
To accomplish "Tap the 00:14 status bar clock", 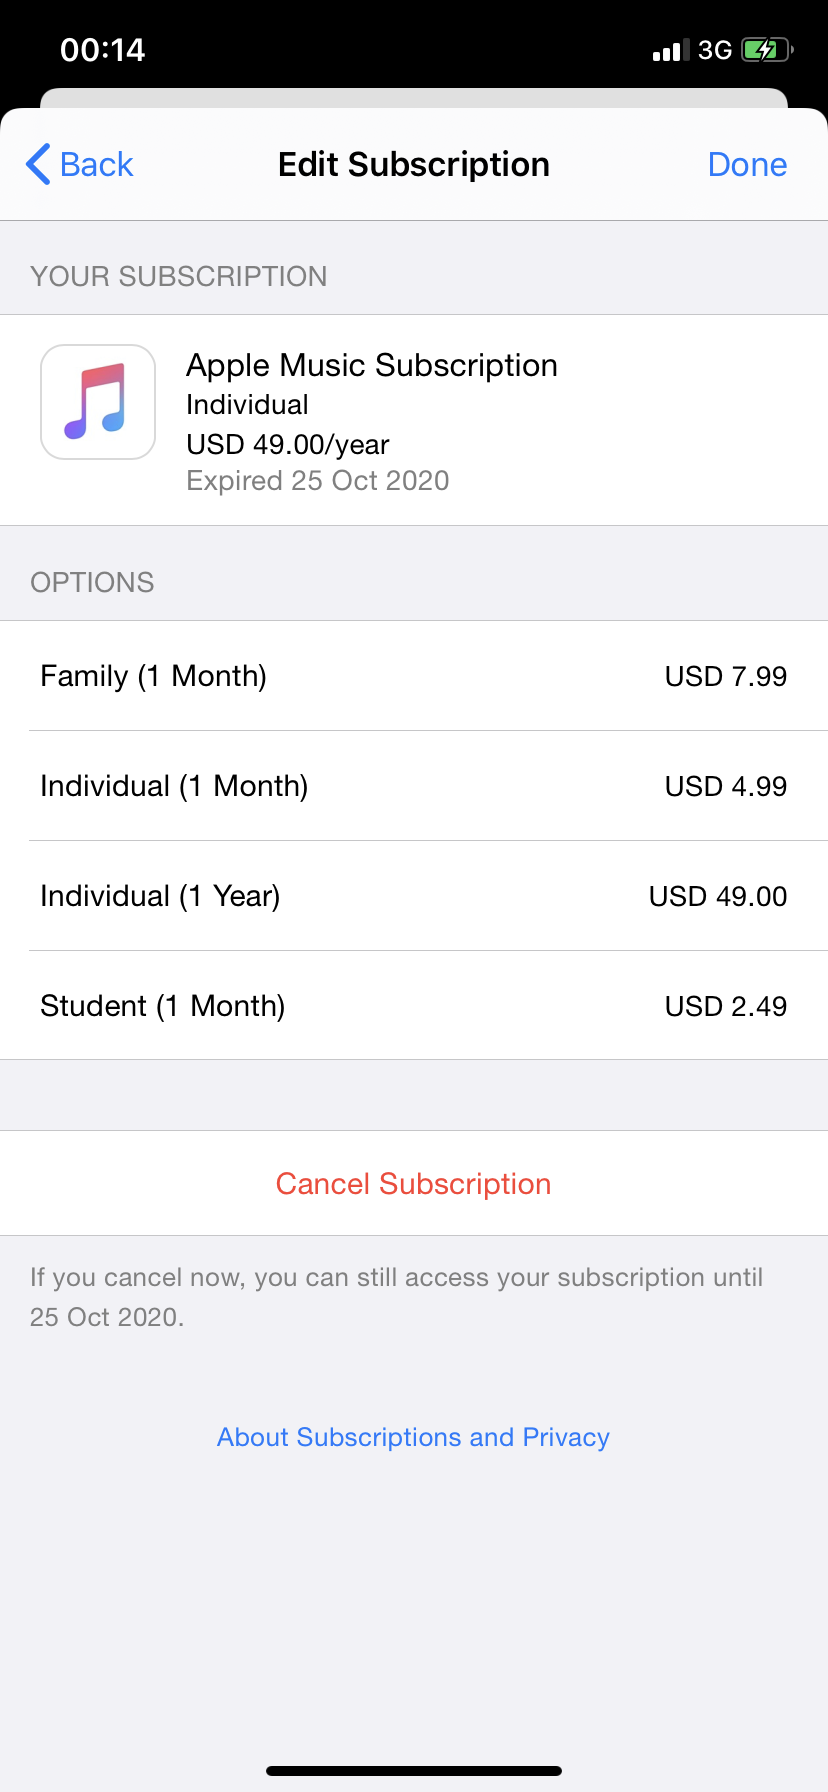I will 103,50.
